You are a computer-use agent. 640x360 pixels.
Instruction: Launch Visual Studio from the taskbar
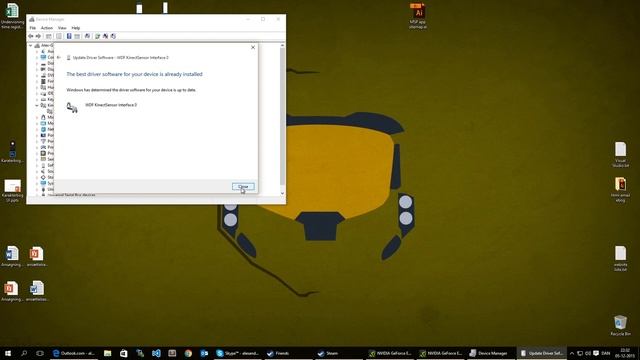pyautogui.click(x=156, y=353)
